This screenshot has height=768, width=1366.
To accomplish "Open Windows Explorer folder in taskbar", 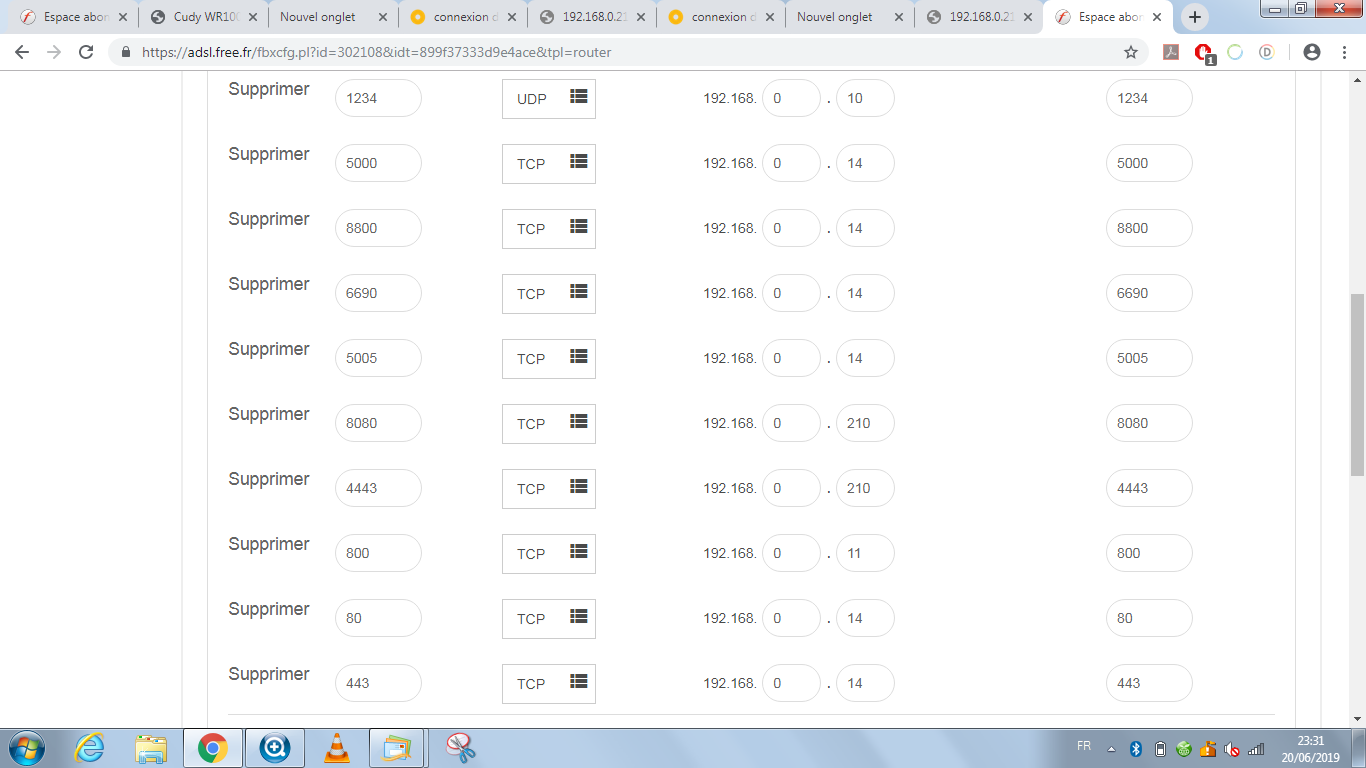I will click(152, 748).
